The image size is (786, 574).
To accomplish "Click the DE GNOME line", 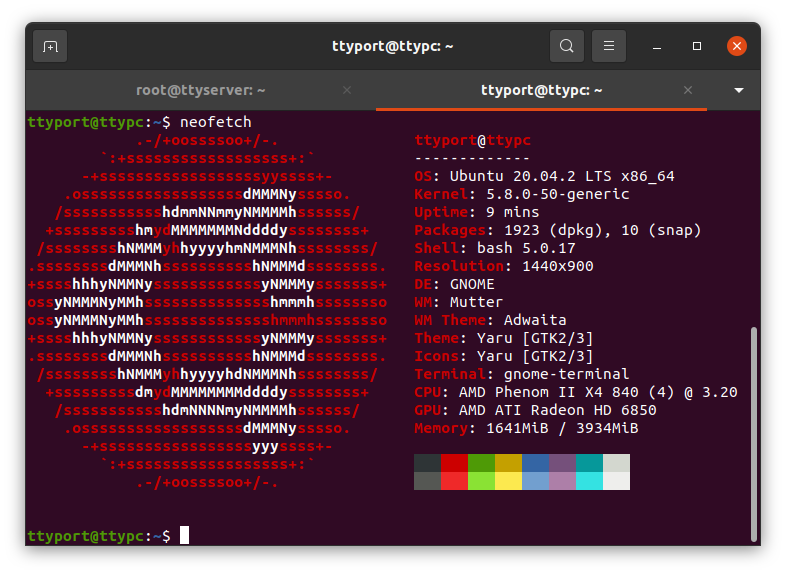I will click(454, 284).
